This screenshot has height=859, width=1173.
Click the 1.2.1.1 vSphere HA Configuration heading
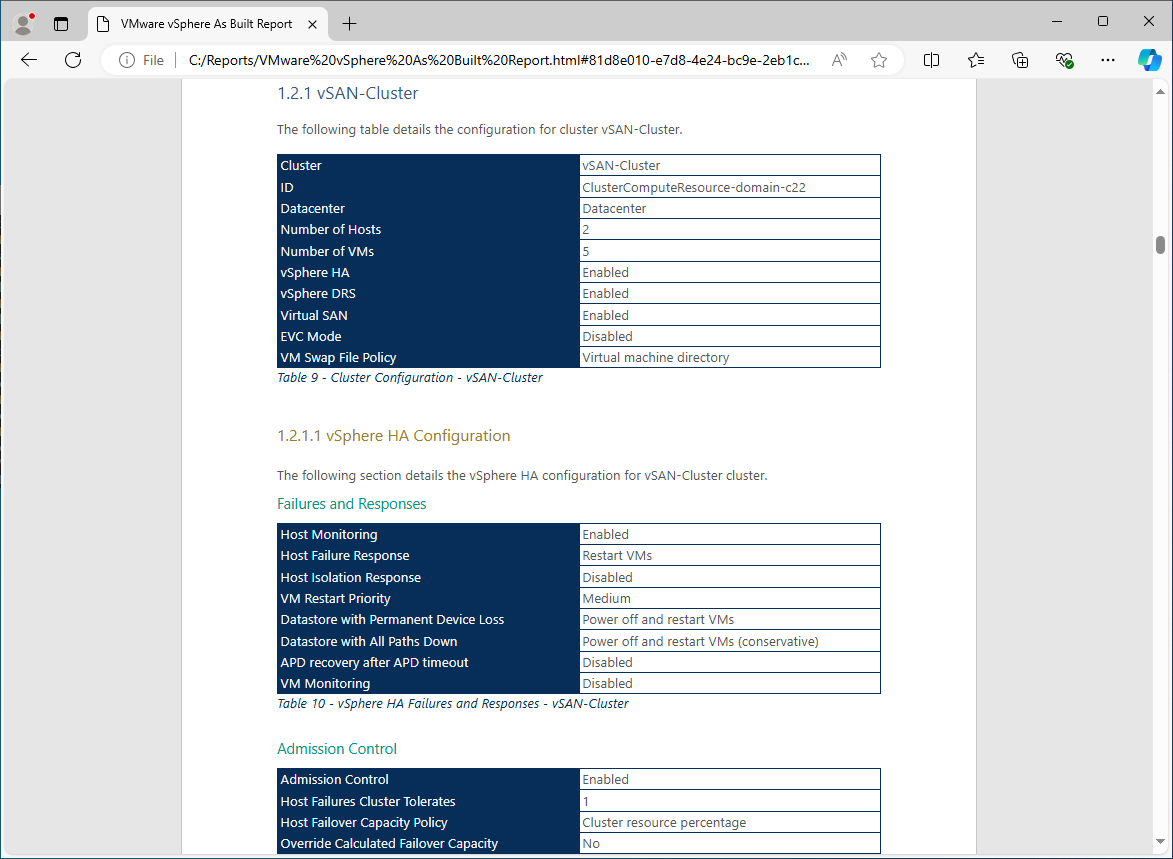(x=393, y=435)
